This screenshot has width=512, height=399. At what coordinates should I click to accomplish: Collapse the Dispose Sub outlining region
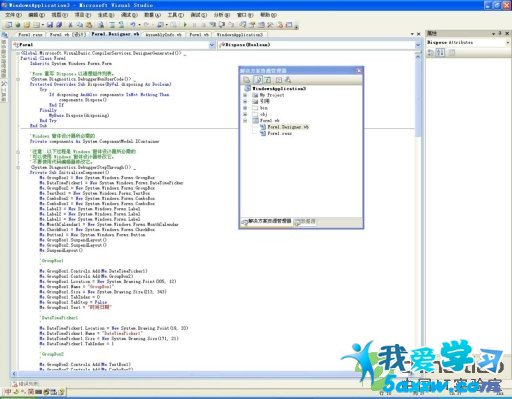tap(18, 79)
